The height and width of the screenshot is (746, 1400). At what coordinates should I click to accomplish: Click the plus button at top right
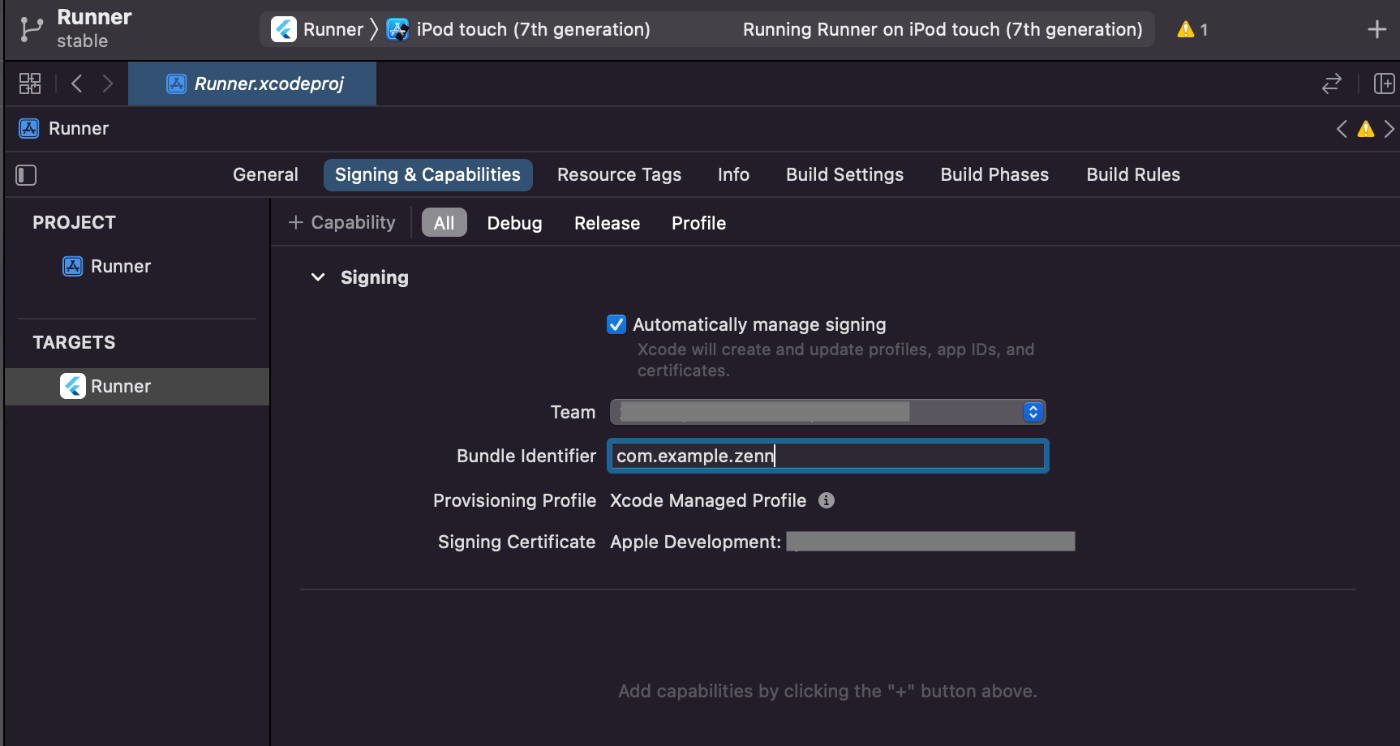tap(1376, 29)
